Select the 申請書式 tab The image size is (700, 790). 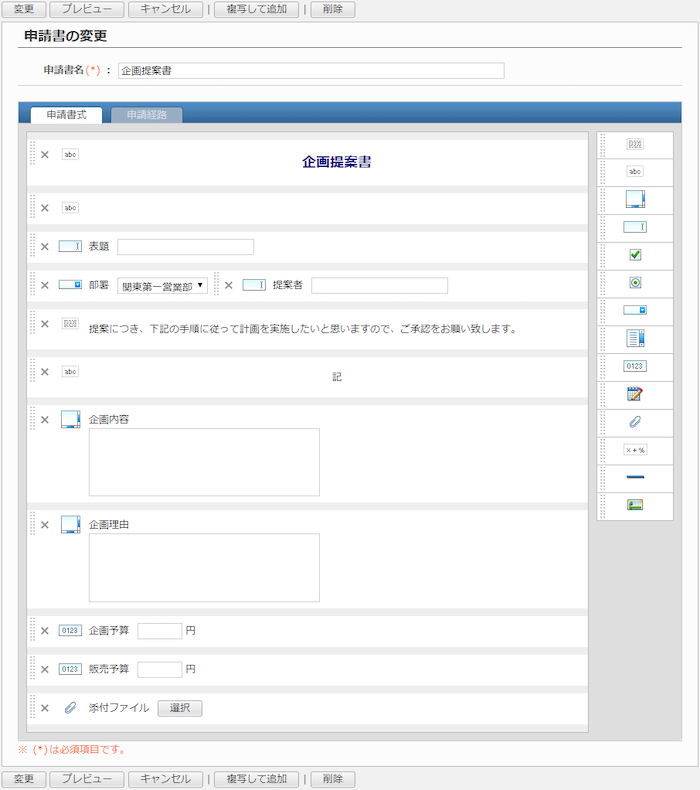[x=66, y=115]
